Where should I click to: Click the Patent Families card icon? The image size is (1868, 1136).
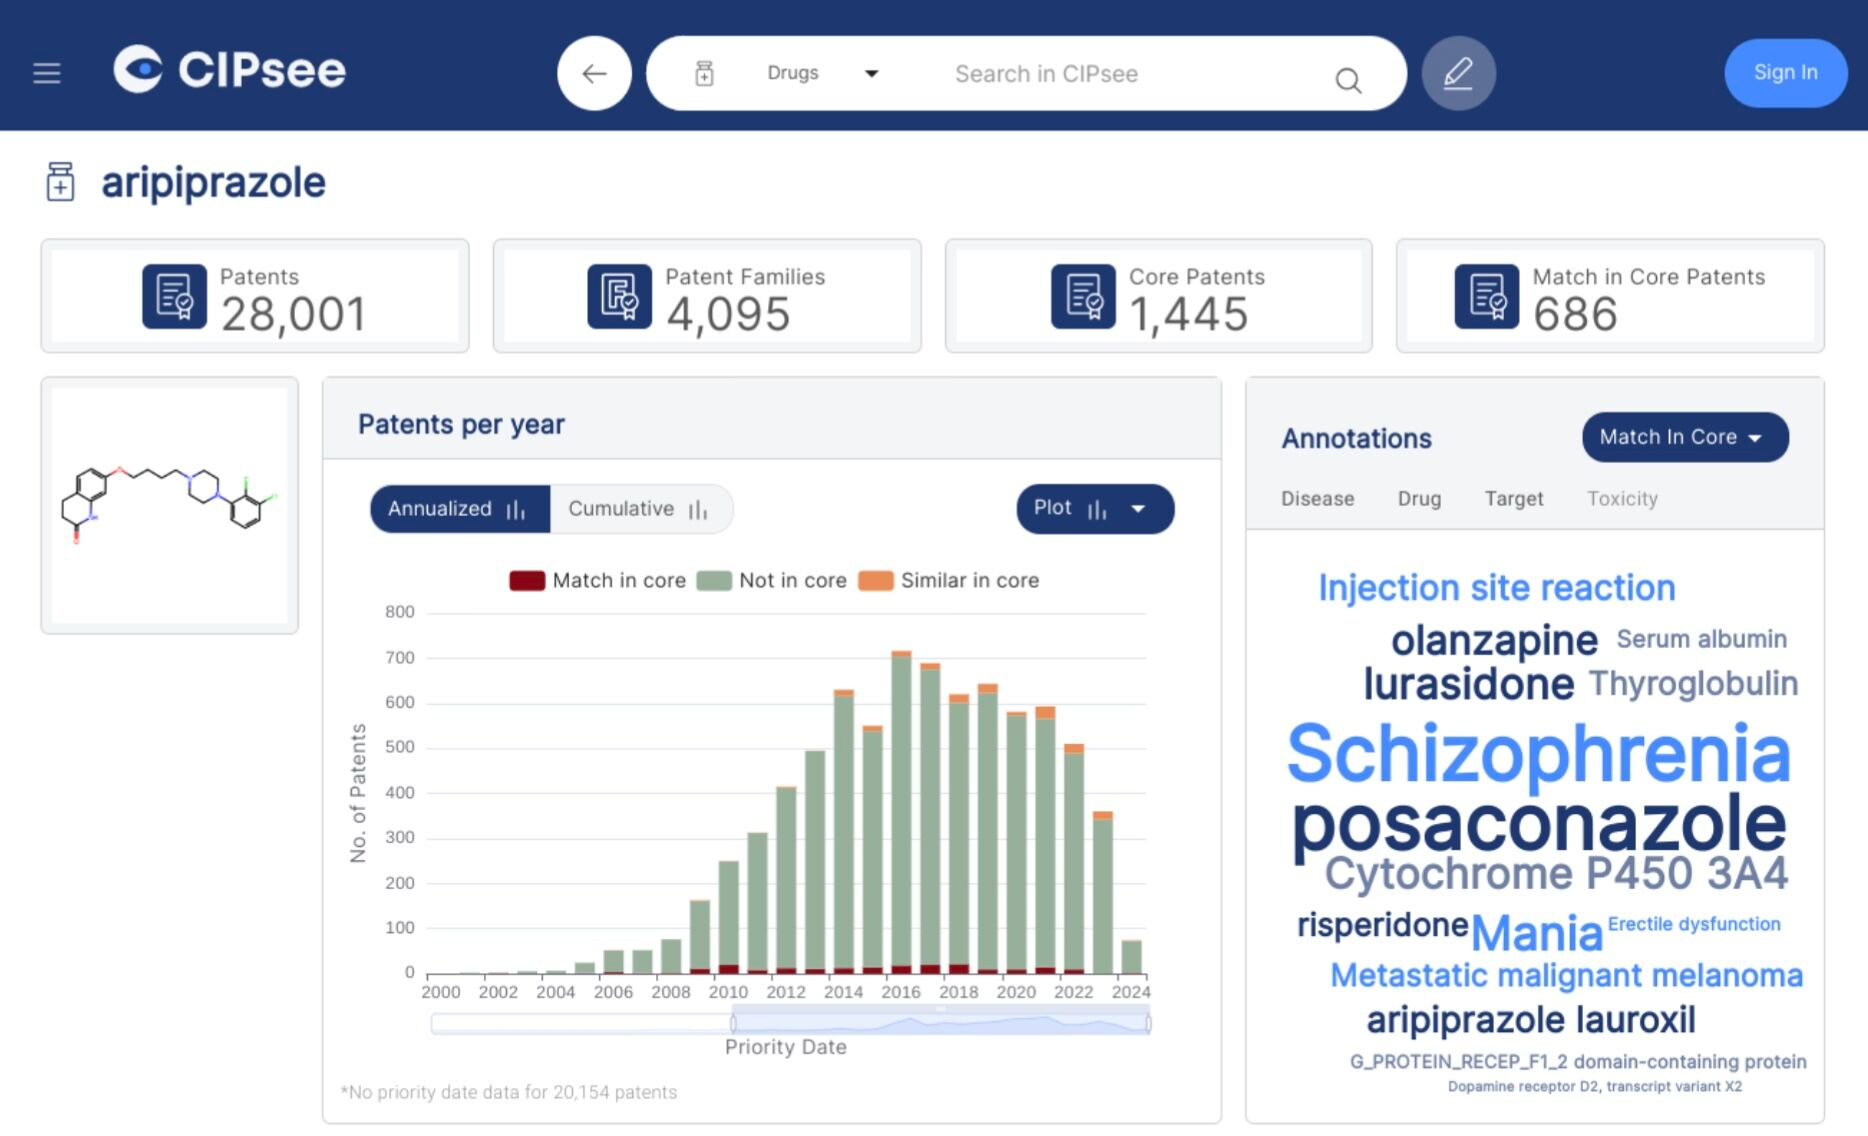click(x=619, y=296)
